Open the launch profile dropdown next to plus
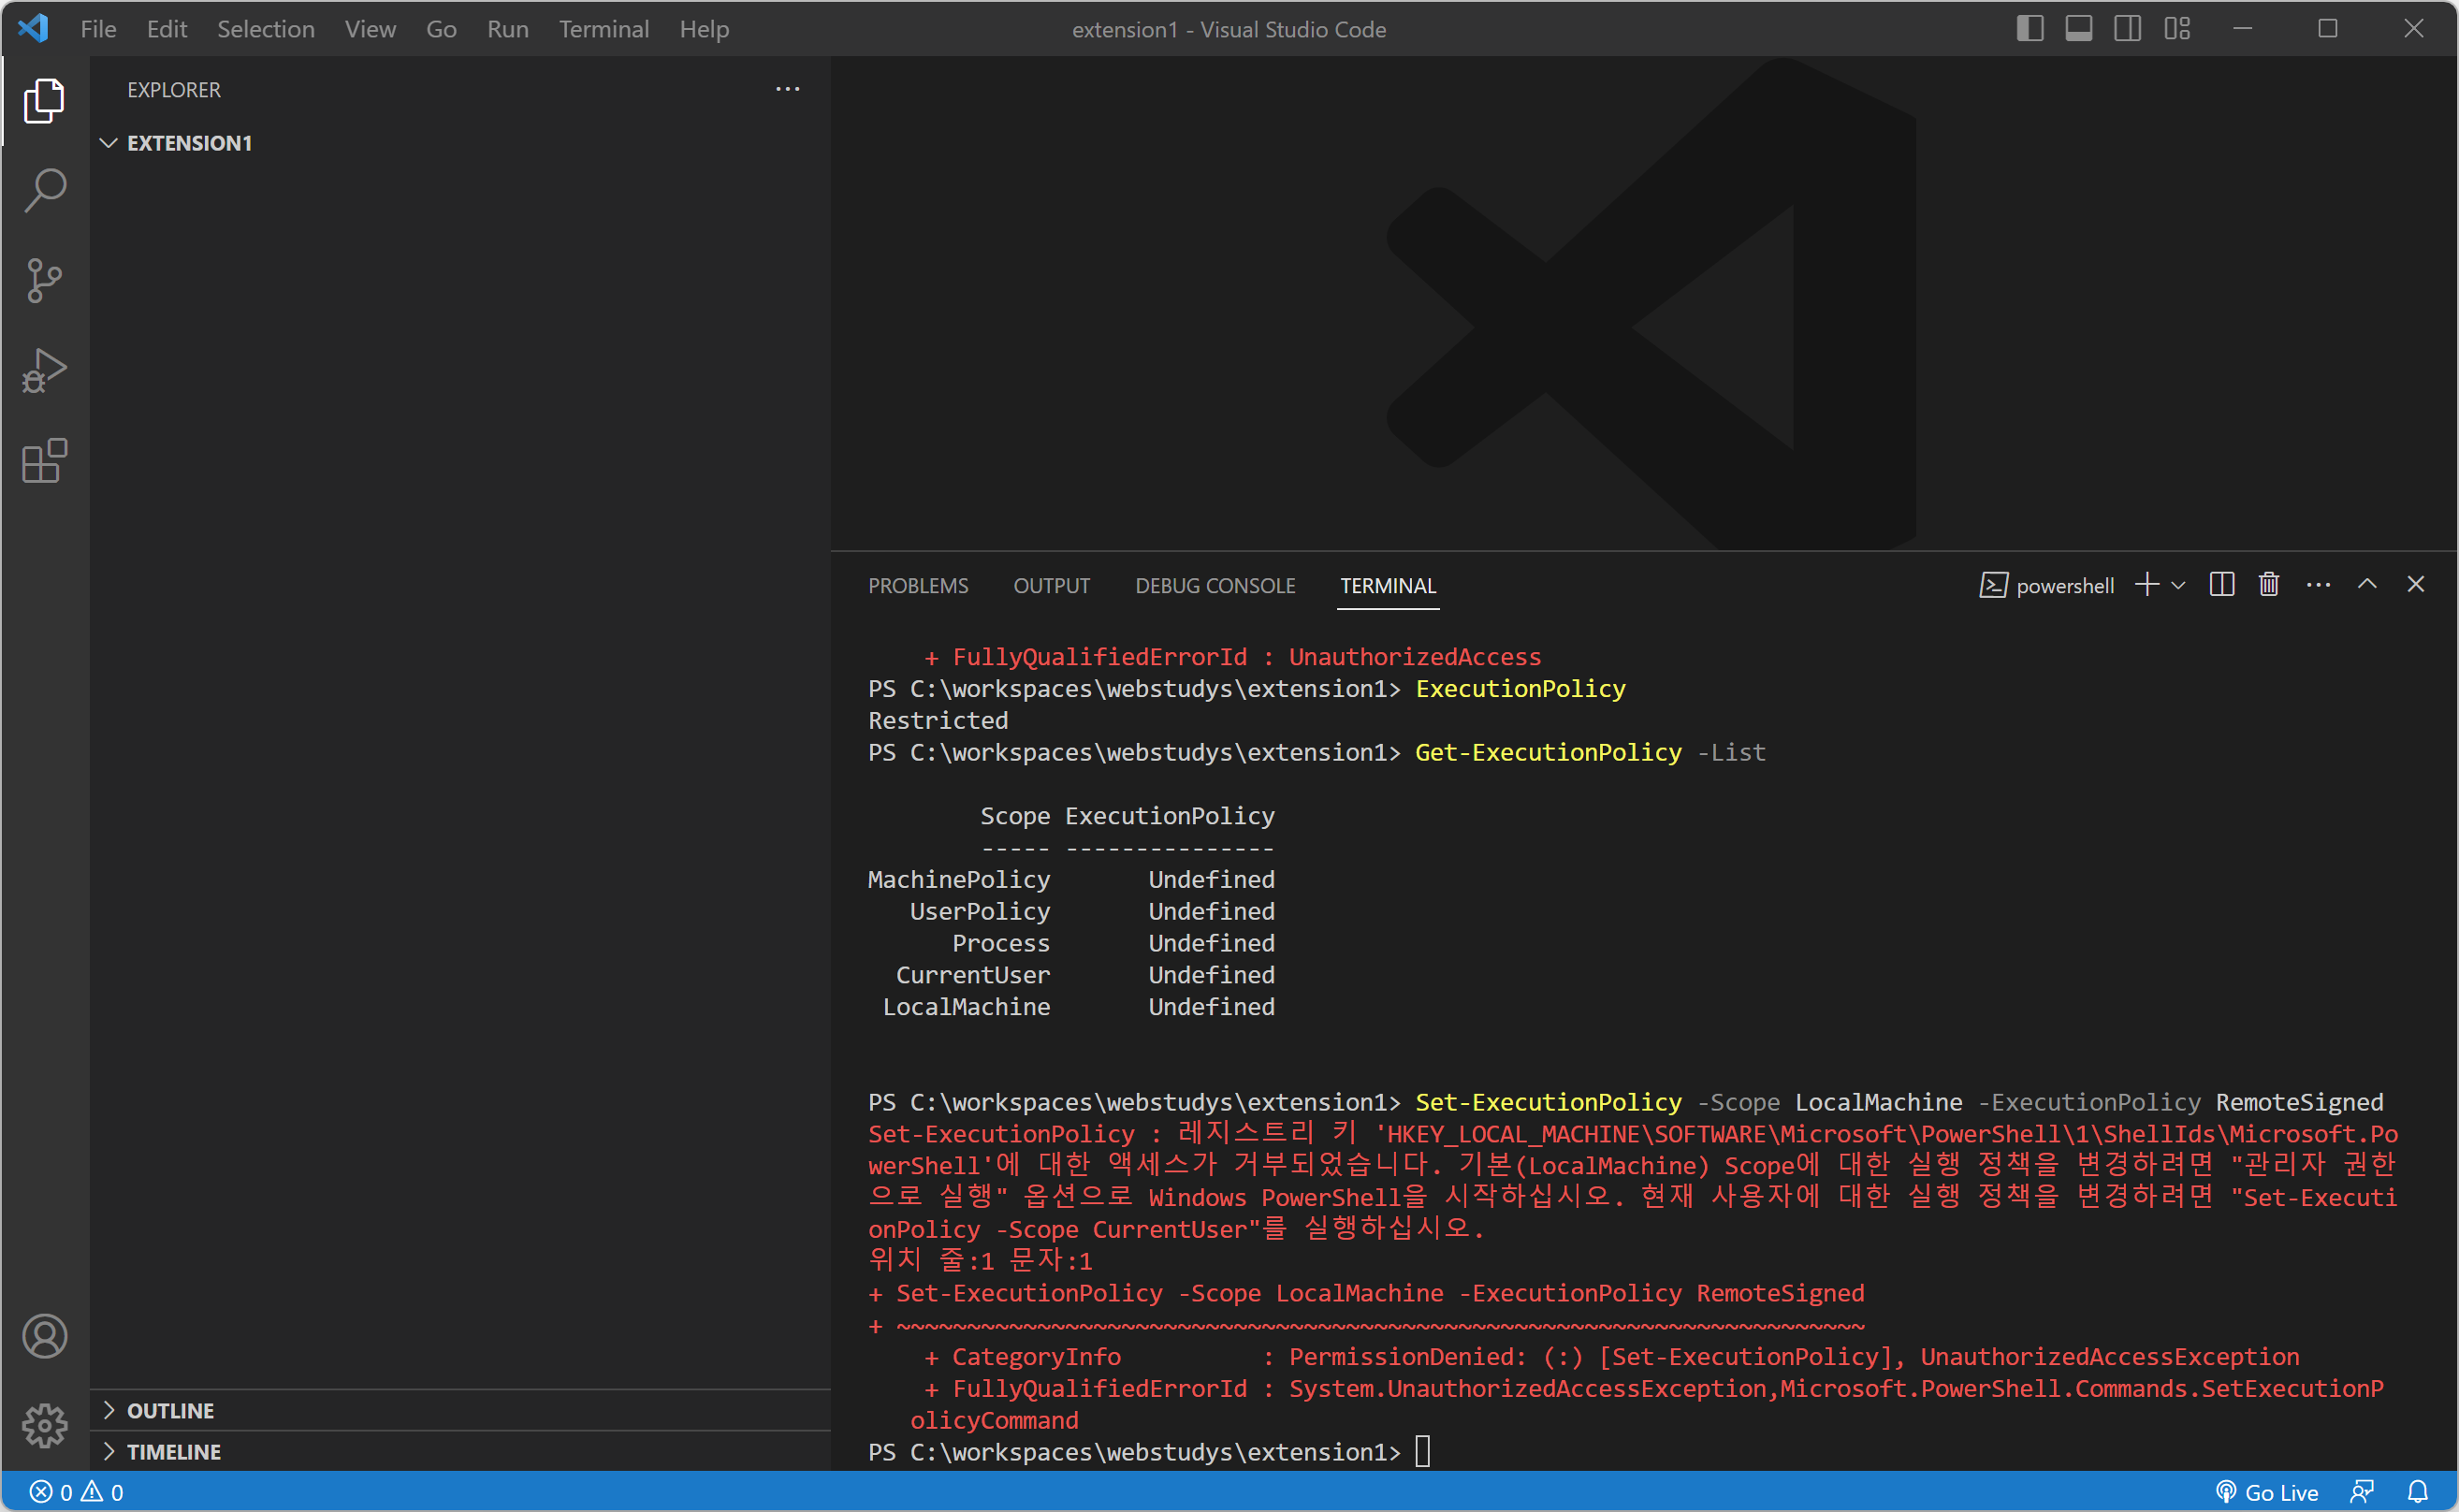This screenshot has height=1512, width=2459. point(2178,585)
